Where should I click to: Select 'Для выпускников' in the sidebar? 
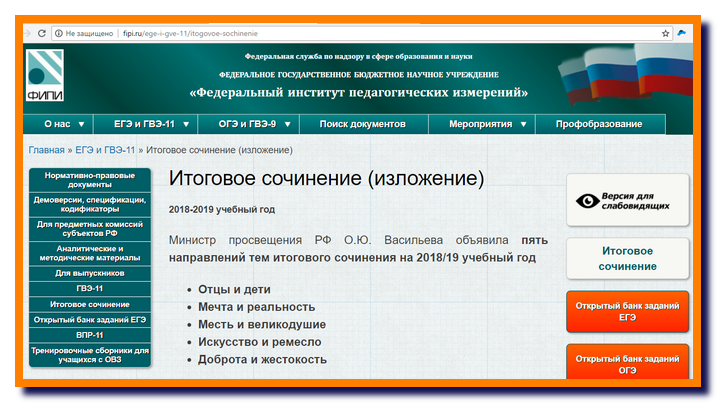[90, 272]
